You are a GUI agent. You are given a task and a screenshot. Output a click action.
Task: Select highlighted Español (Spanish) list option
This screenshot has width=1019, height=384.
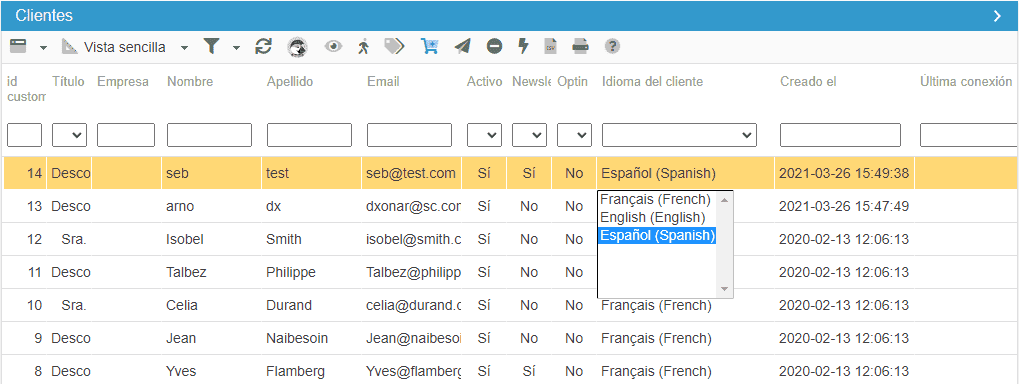click(656, 235)
